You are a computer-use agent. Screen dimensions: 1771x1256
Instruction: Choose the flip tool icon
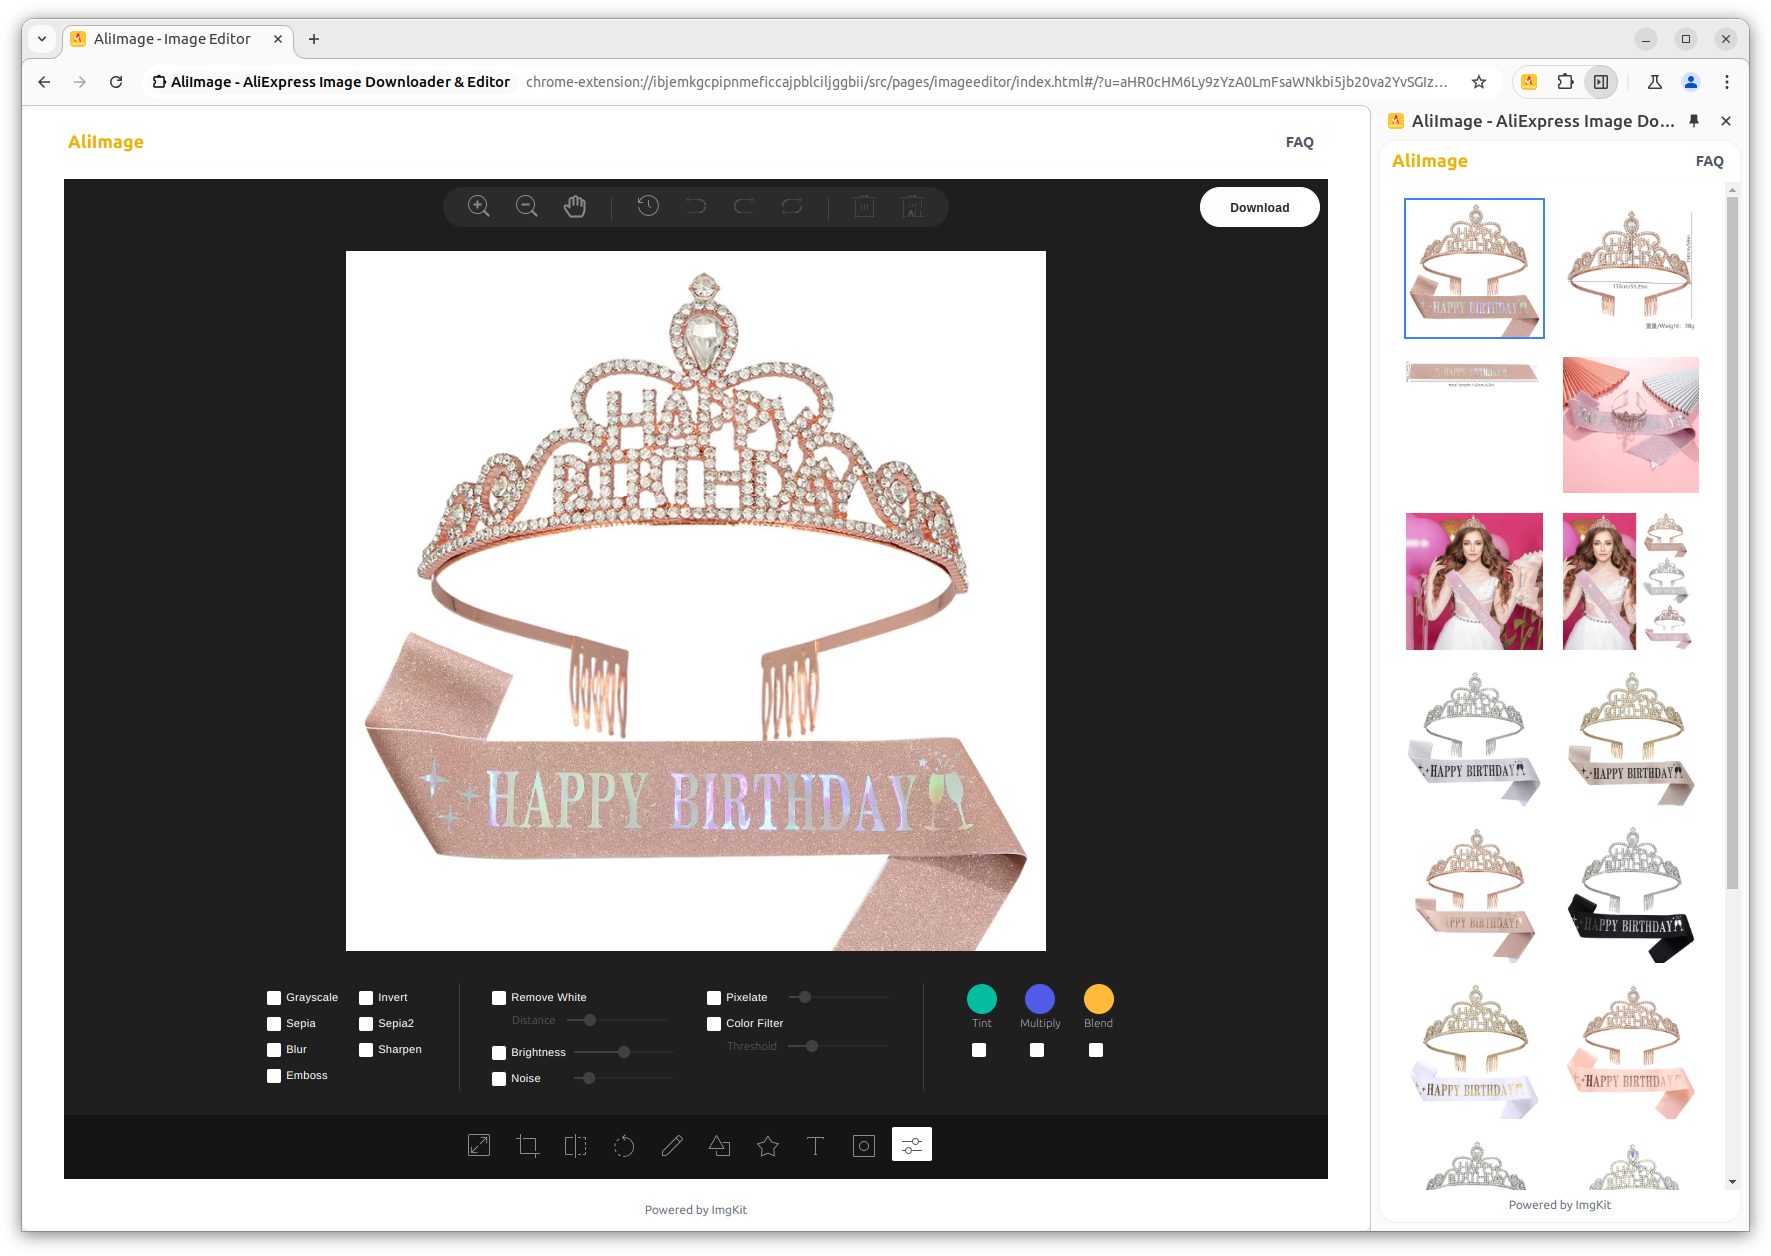coord(575,1146)
